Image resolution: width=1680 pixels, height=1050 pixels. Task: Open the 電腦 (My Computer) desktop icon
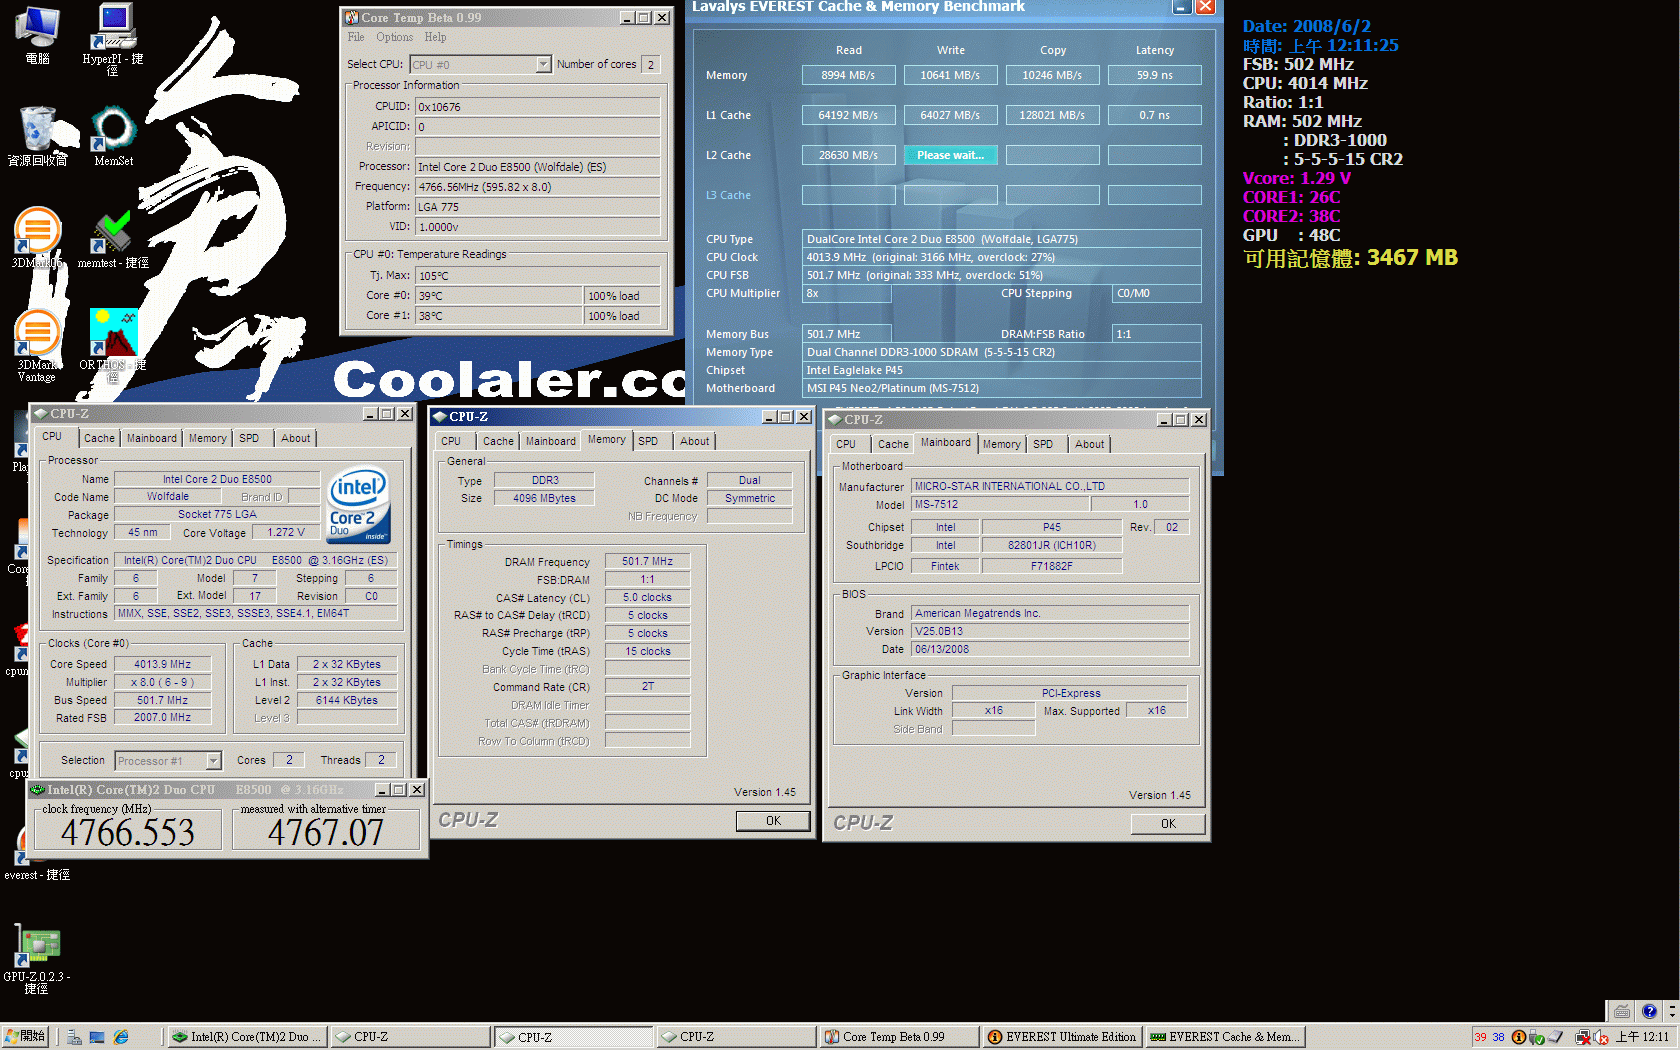(37, 34)
